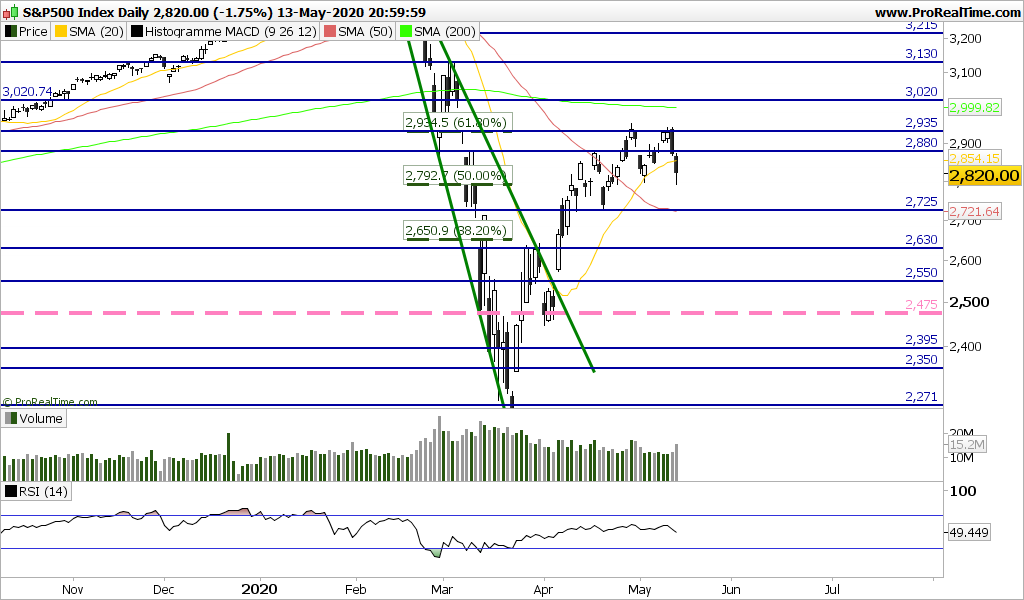
Task: Click the Nov time axis label
Action: [72, 590]
